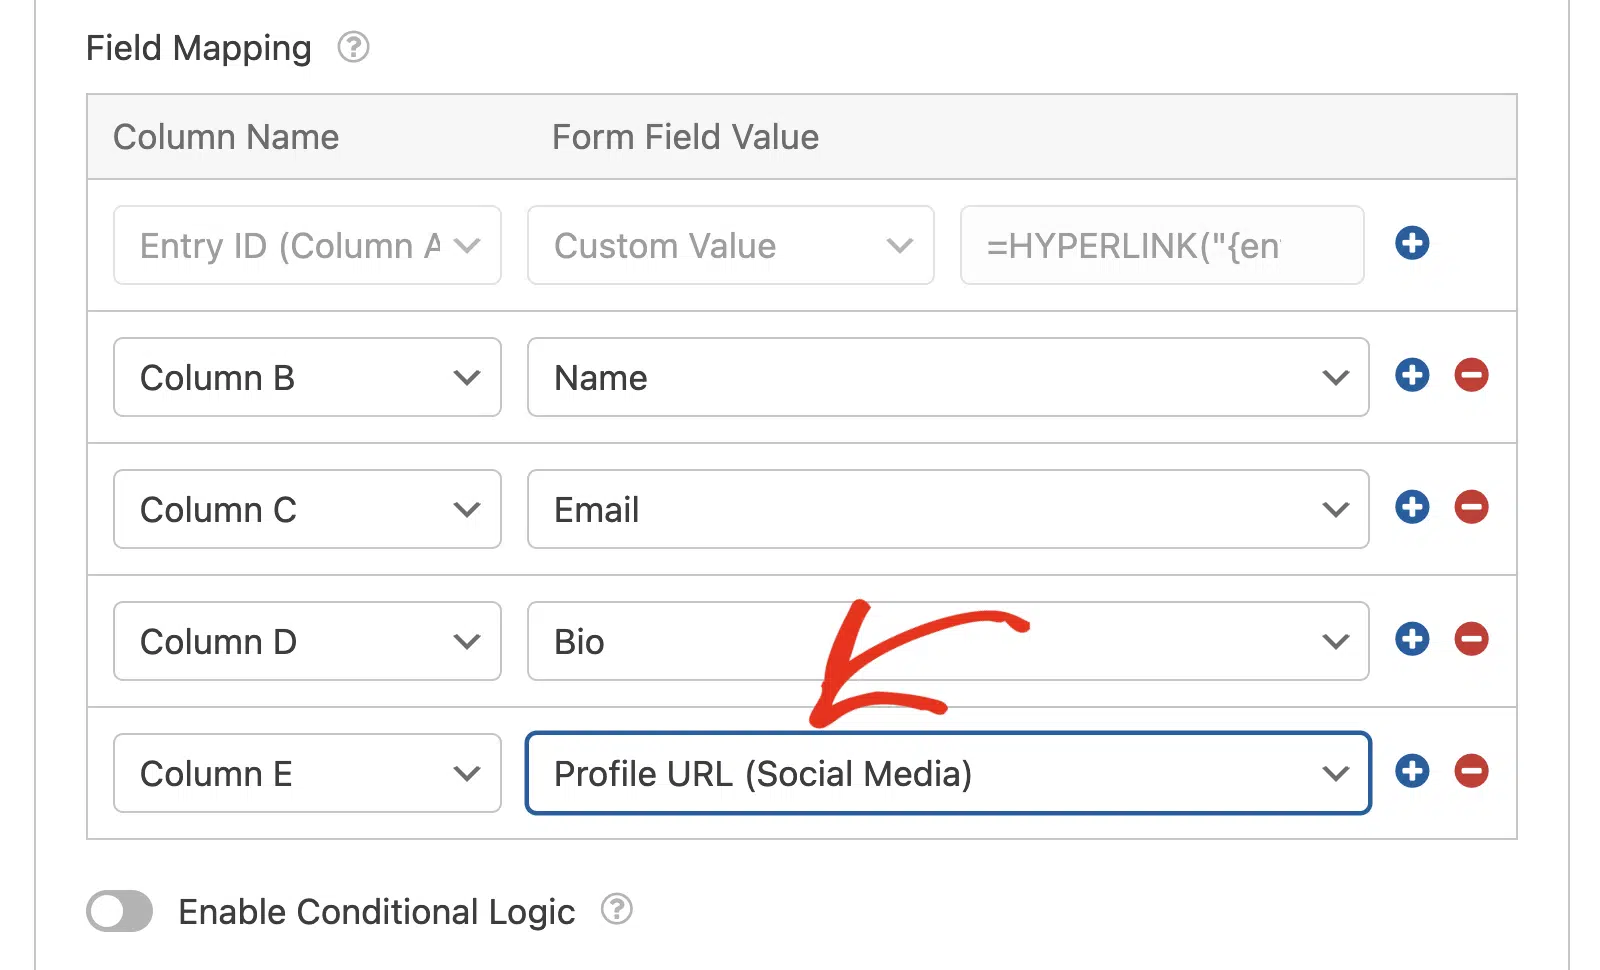Open the Custom Value dropdown

pos(731,245)
